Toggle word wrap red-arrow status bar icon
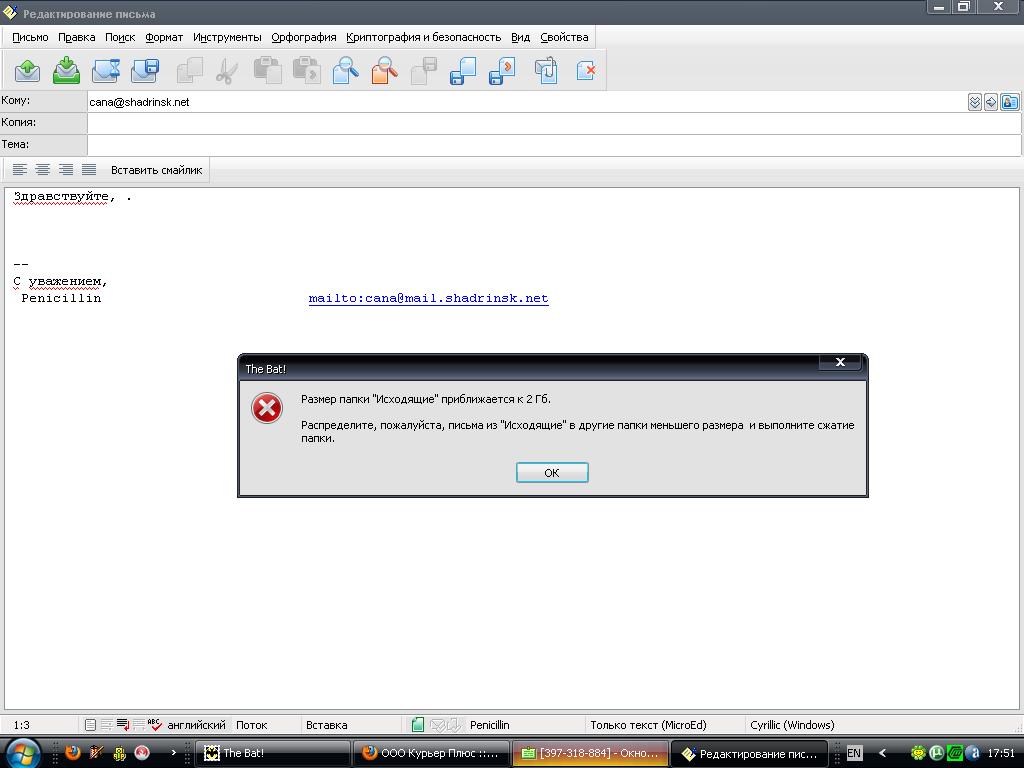Image resolution: width=1024 pixels, height=768 pixels. pos(123,725)
